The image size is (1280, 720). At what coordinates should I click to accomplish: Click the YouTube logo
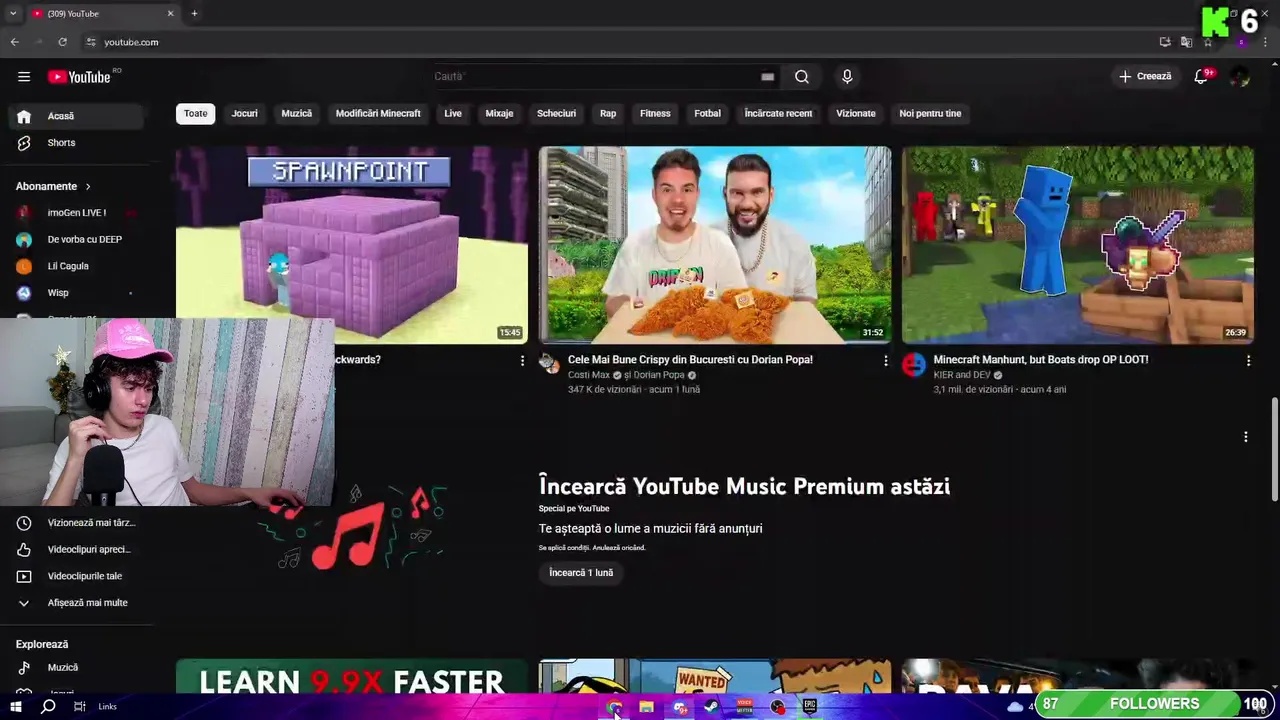pos(79,77)
